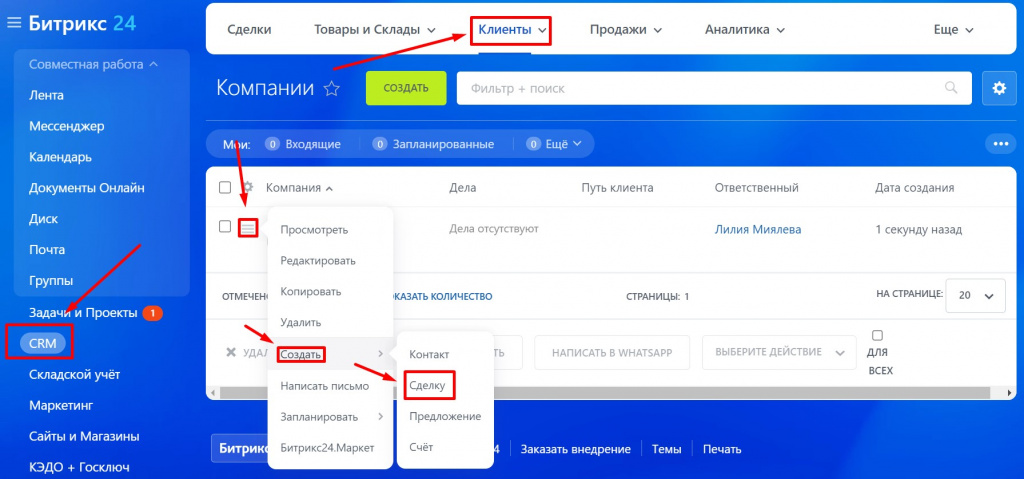Open Документы Онлайн in sidebar
The width and height of the screenshot is (1024, 479).
tap(87, 188)
